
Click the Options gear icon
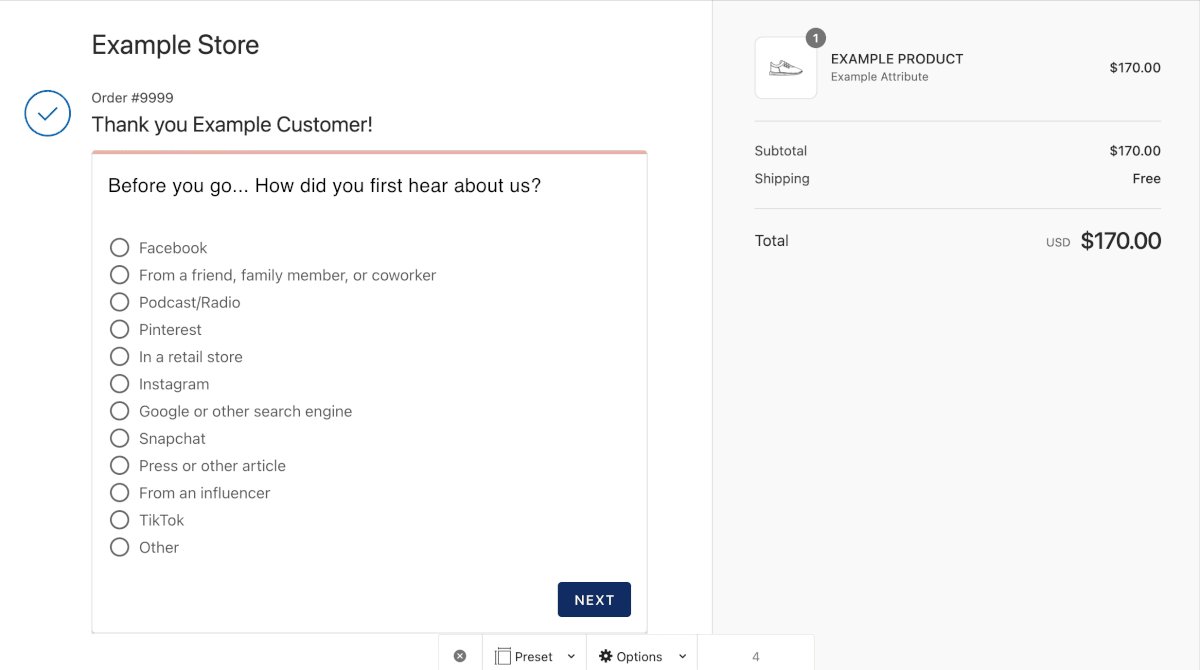tap(605, 656)
